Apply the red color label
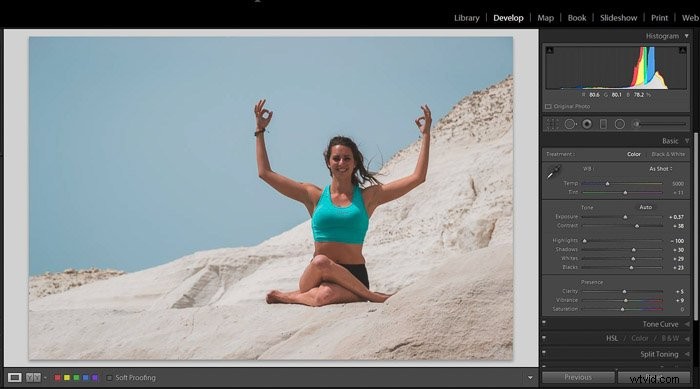This screenshot has height=389, width=700. tap(58, 378)
